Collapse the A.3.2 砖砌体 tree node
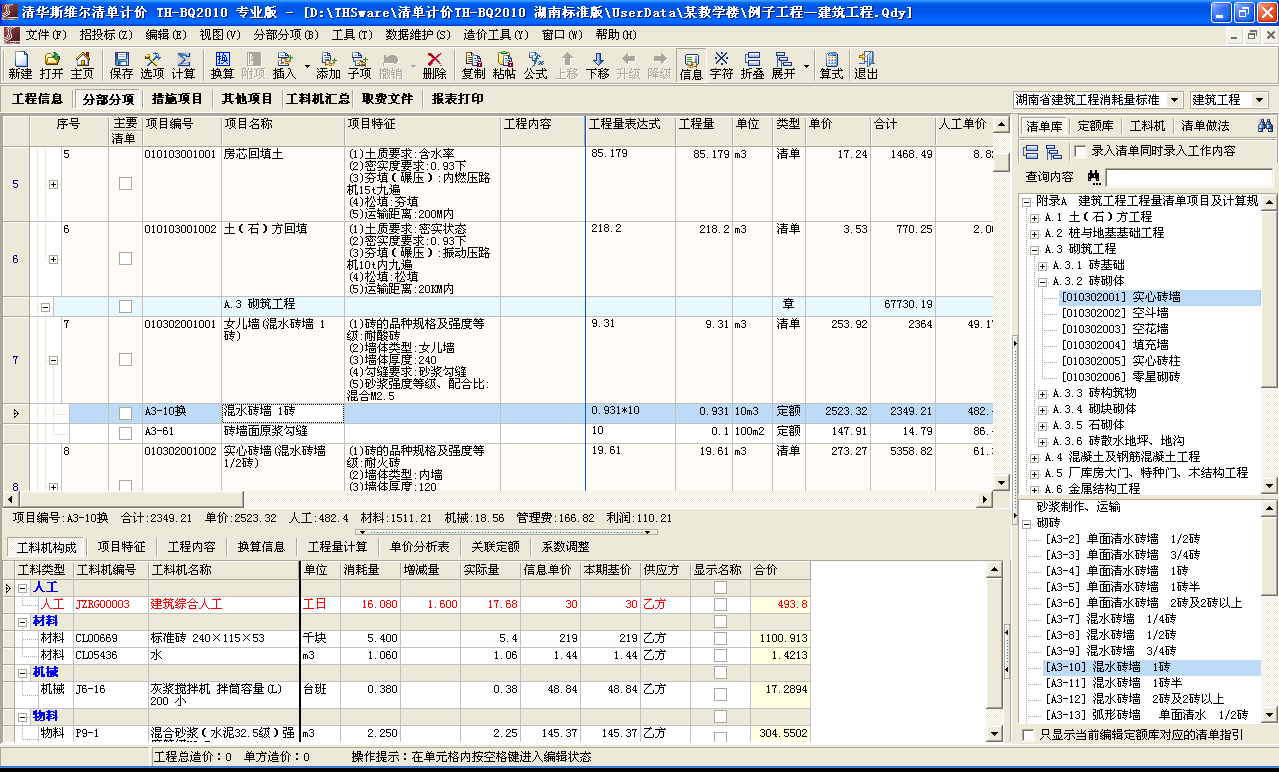The height and width of the screenshot is (772, 1279). point(1042,281)
